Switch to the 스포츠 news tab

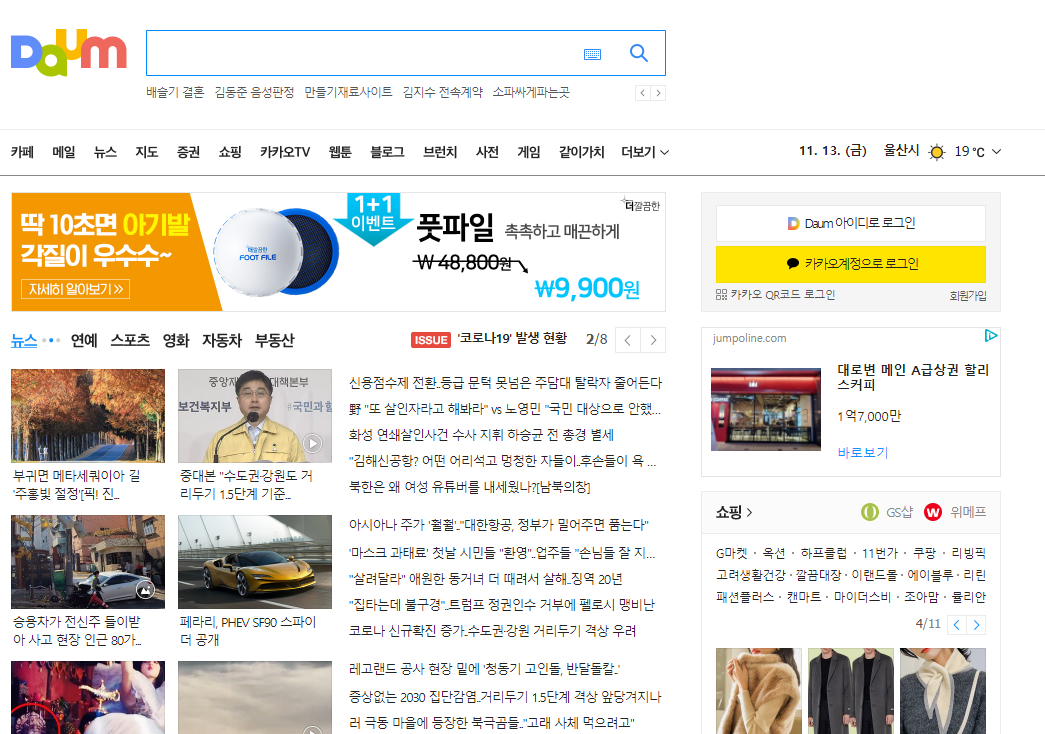130,340
